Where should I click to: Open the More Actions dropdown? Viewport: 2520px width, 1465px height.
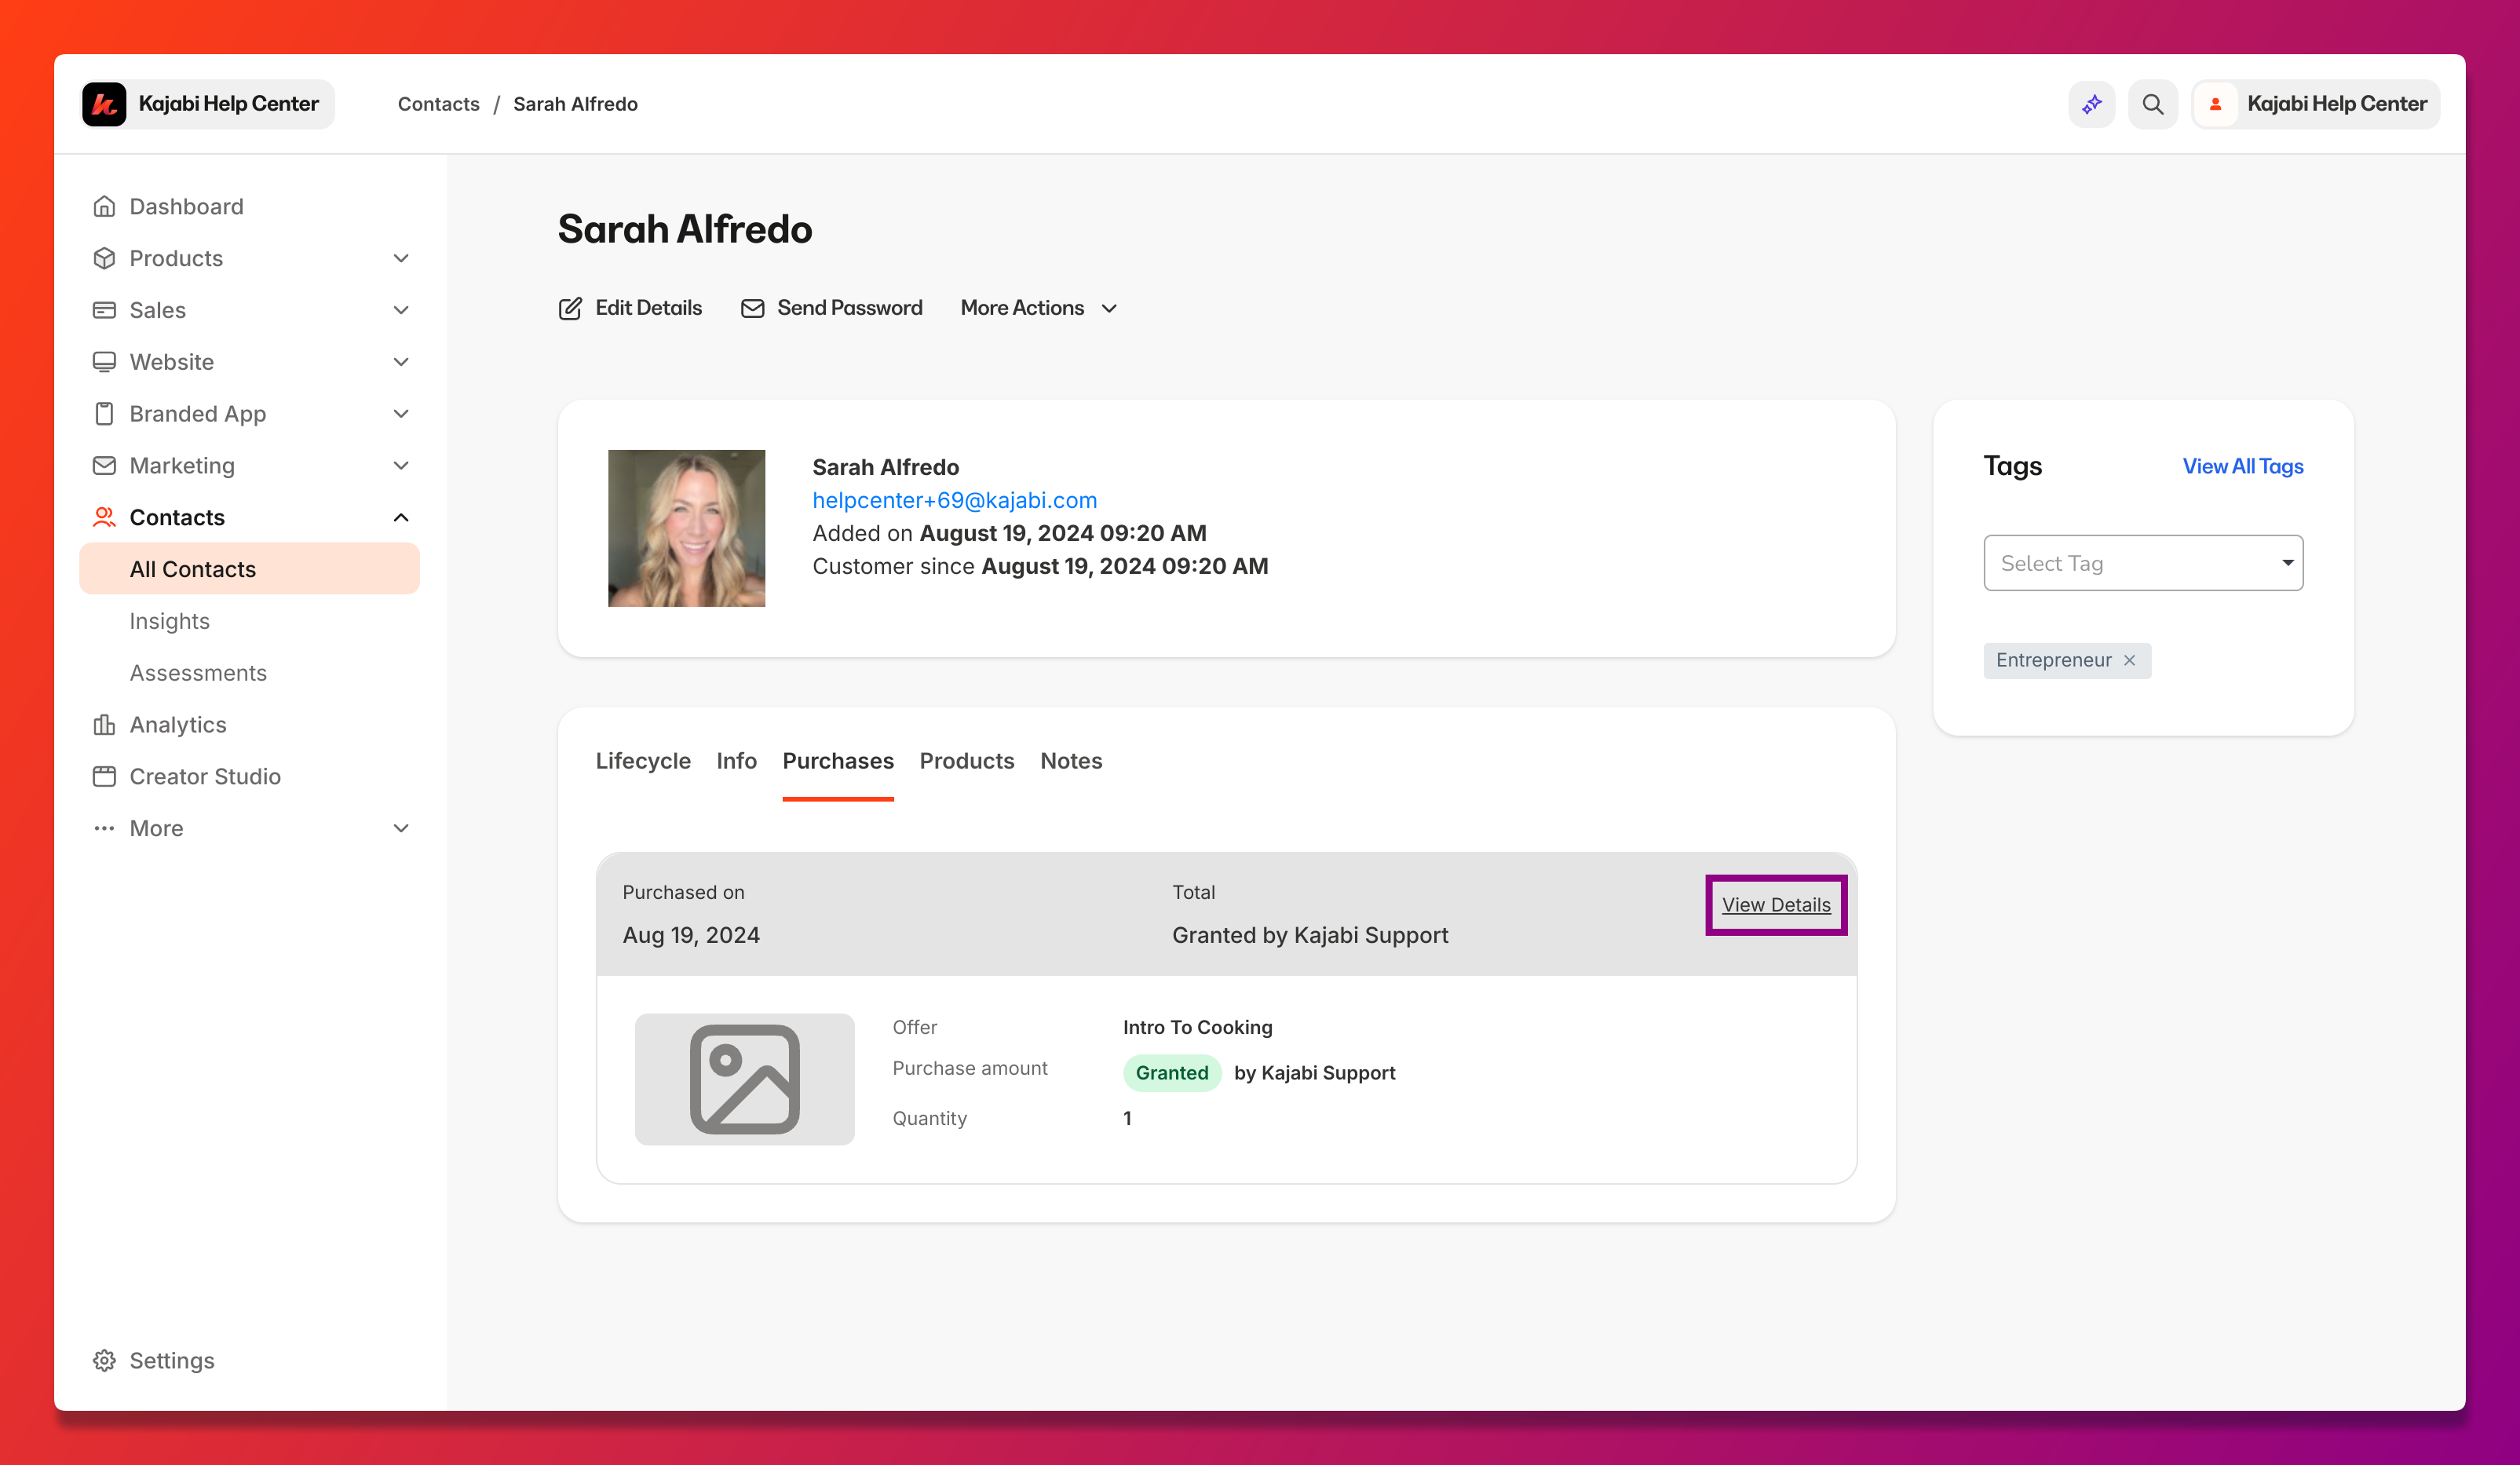1039,308
